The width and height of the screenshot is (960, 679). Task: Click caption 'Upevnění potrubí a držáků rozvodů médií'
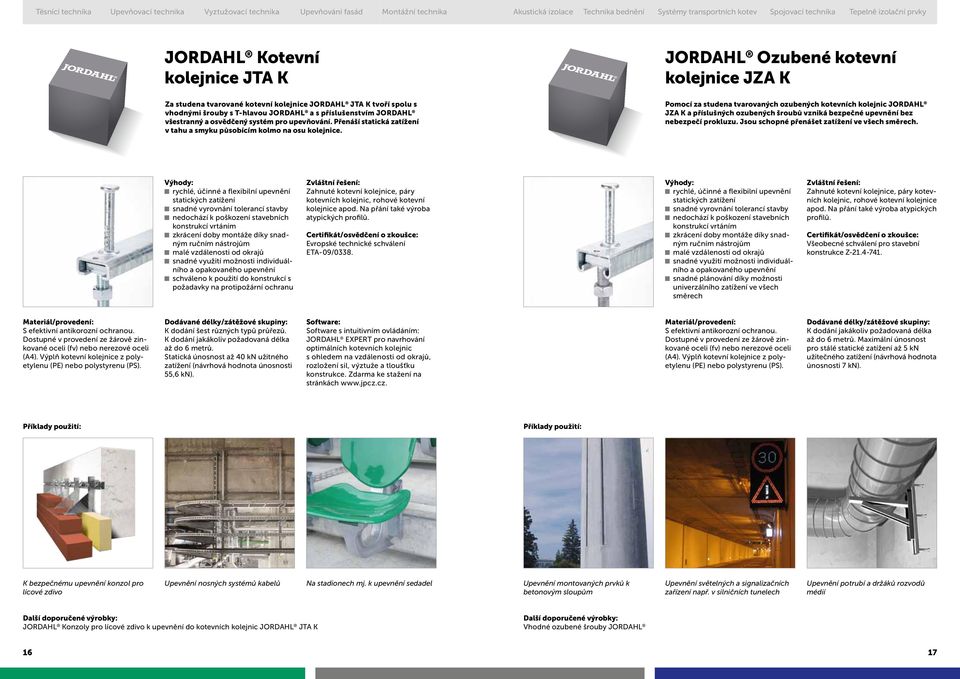tap(866, 588)
